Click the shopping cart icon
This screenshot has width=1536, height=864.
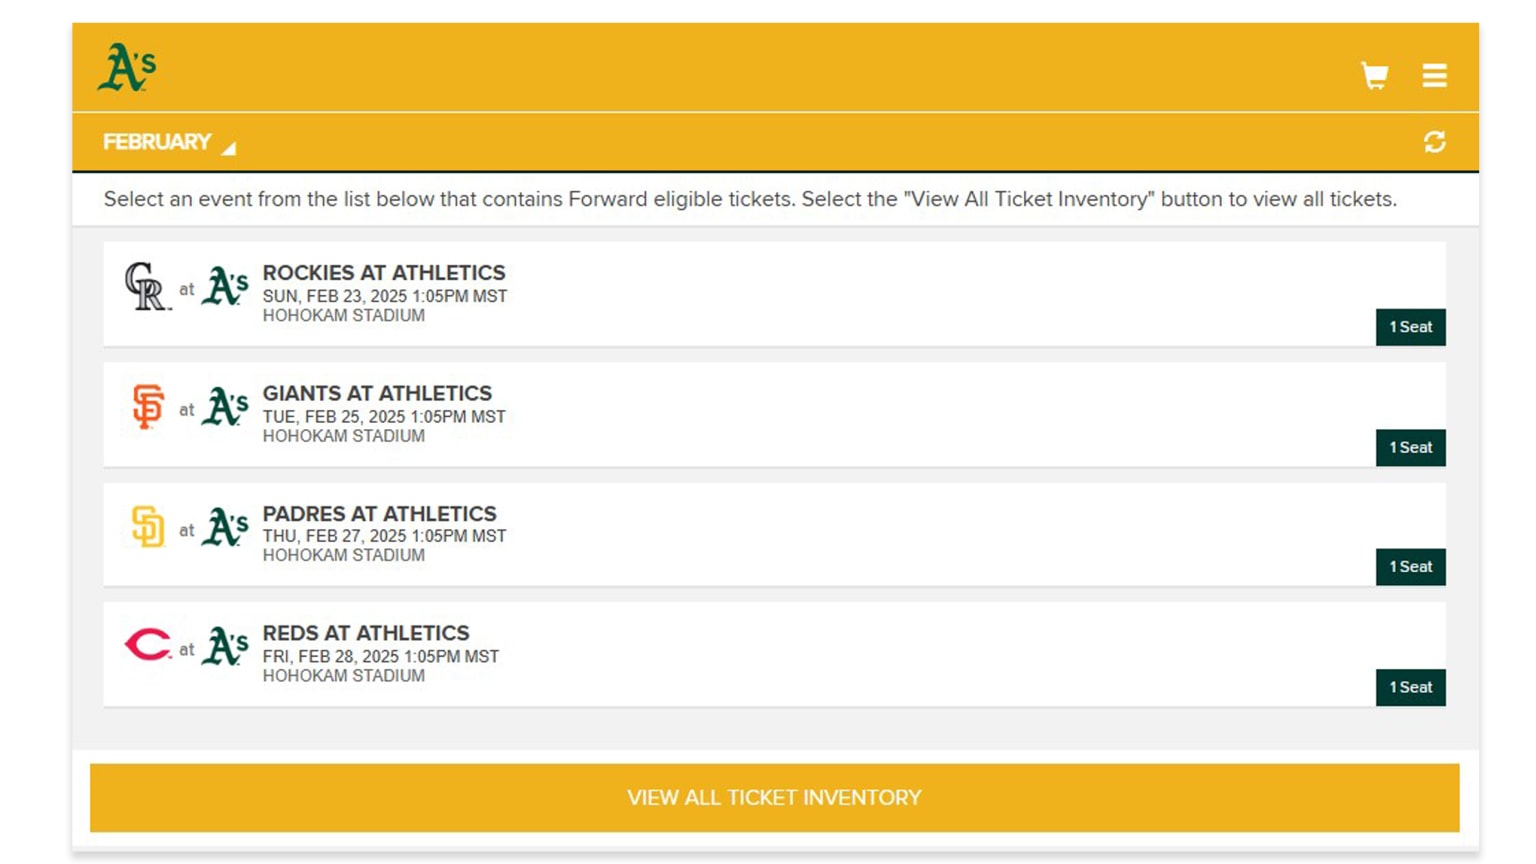tap(1374, 75)
